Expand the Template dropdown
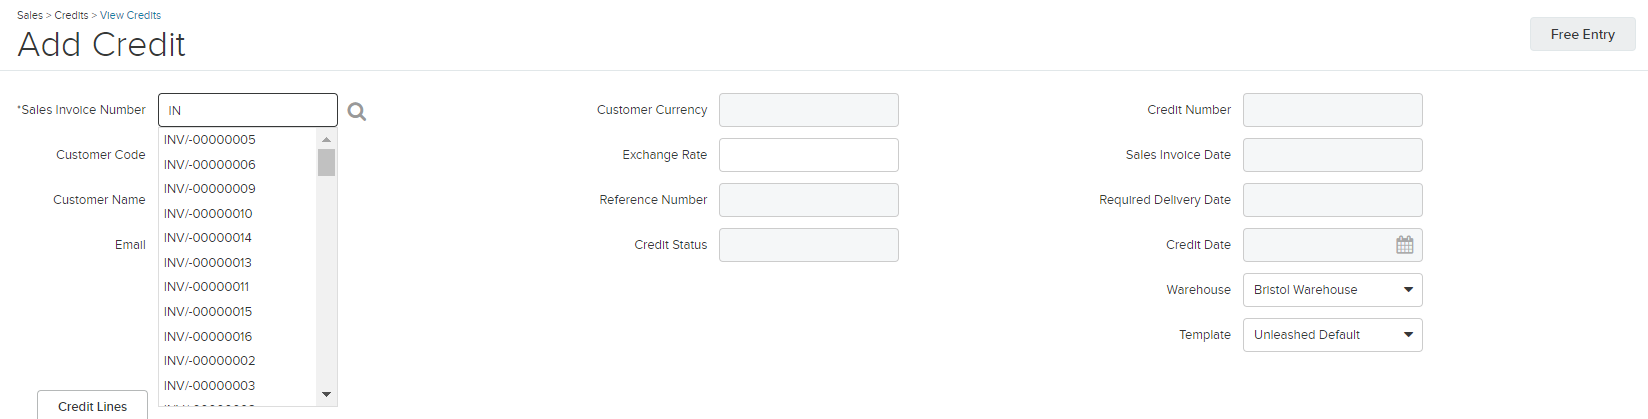Viewport: 1648px width, 419px height. pyautogui.click(x=1332, y=335)
